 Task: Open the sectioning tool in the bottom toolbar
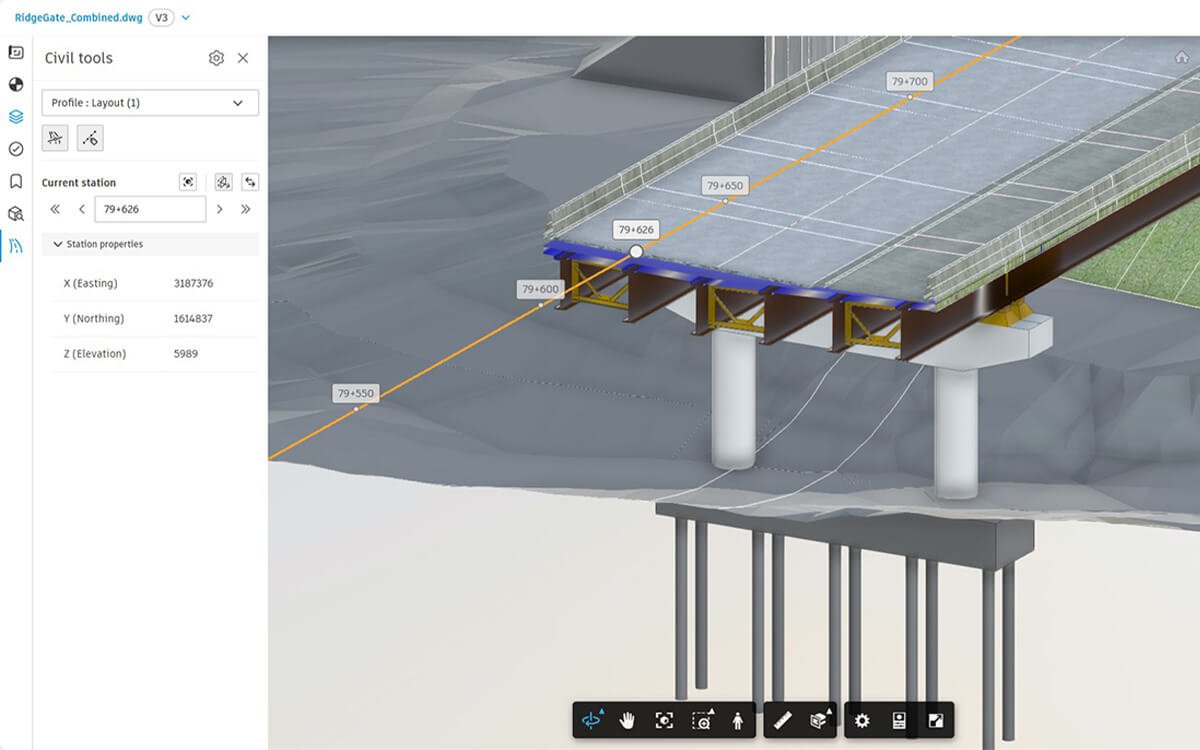[x=822, y=719]
